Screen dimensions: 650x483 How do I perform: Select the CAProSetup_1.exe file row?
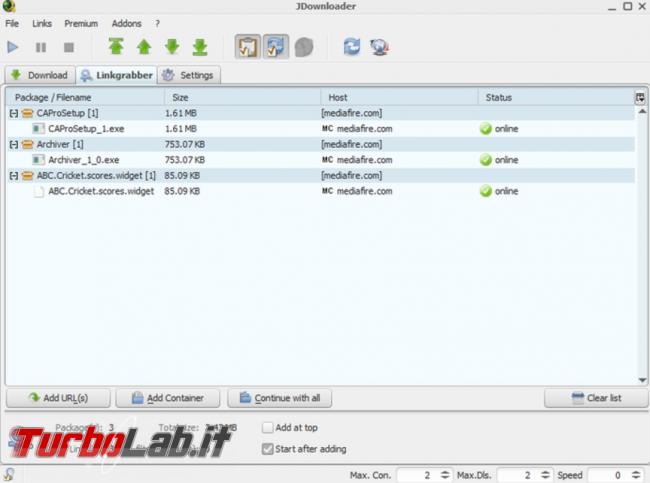321,129
